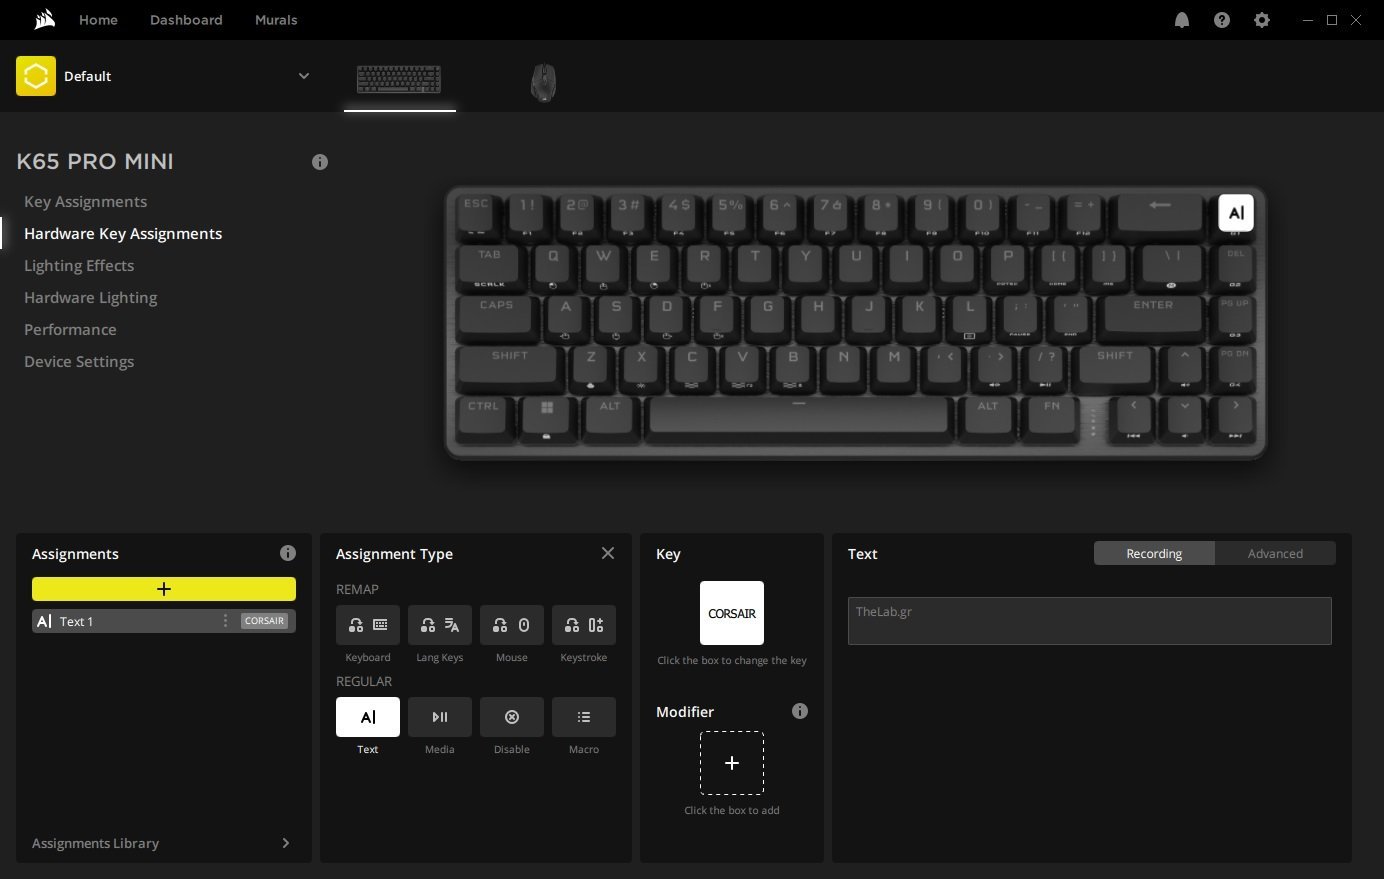Viewport: 1384px width, 879px height.
Task: Open the Murals tab
Action: (276, 20)
